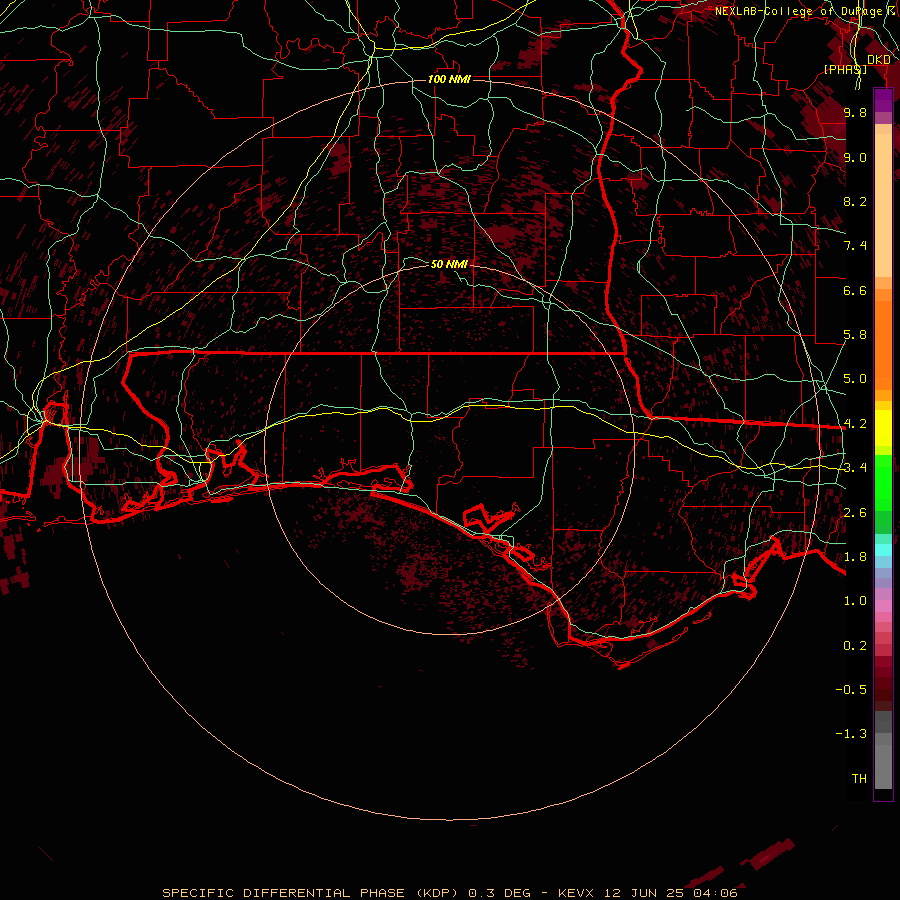Click the orange segment of the color bar
The height and width of the screenshot is (900, 900).
883,345
